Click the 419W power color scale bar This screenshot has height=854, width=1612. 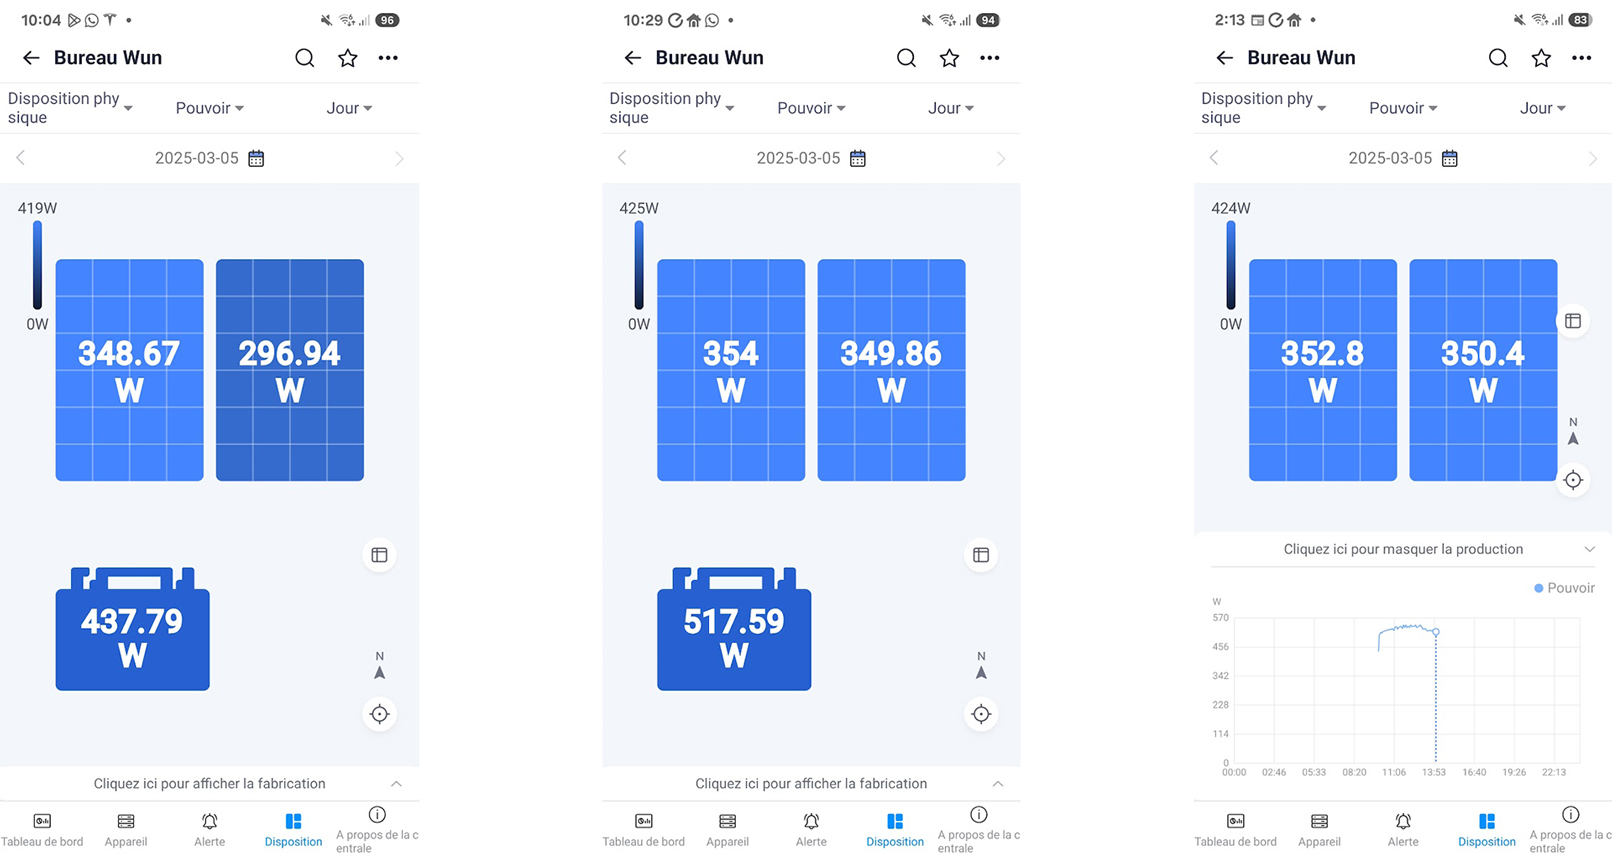point(37,266)
